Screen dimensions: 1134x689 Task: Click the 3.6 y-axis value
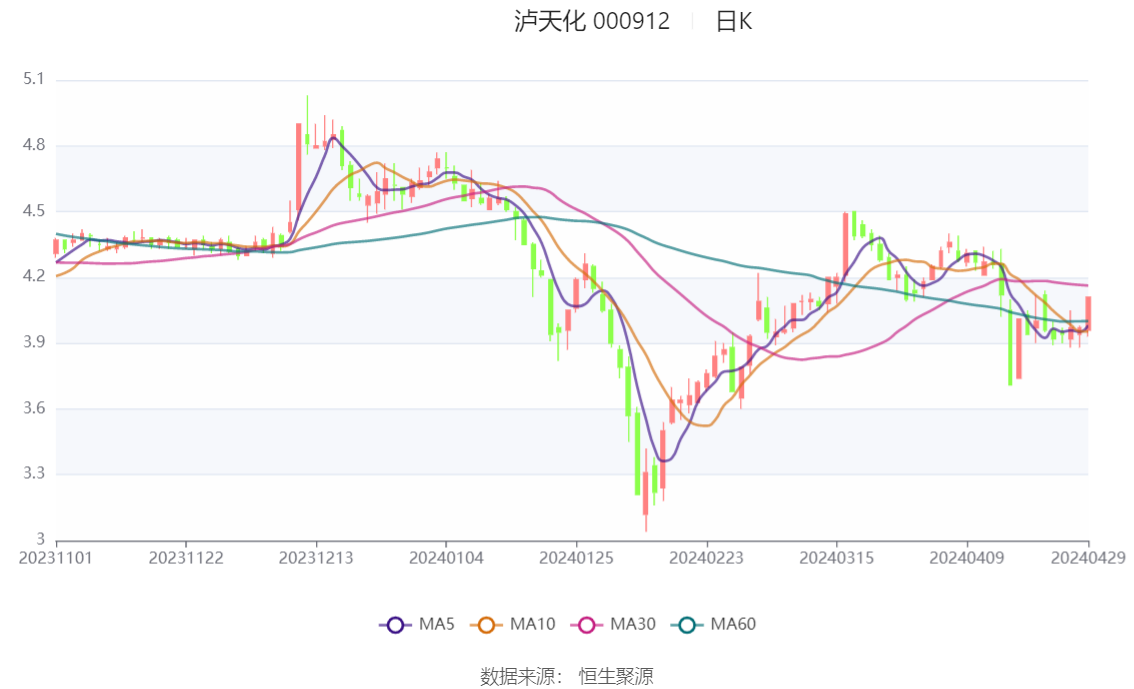[x=33, y=408]
